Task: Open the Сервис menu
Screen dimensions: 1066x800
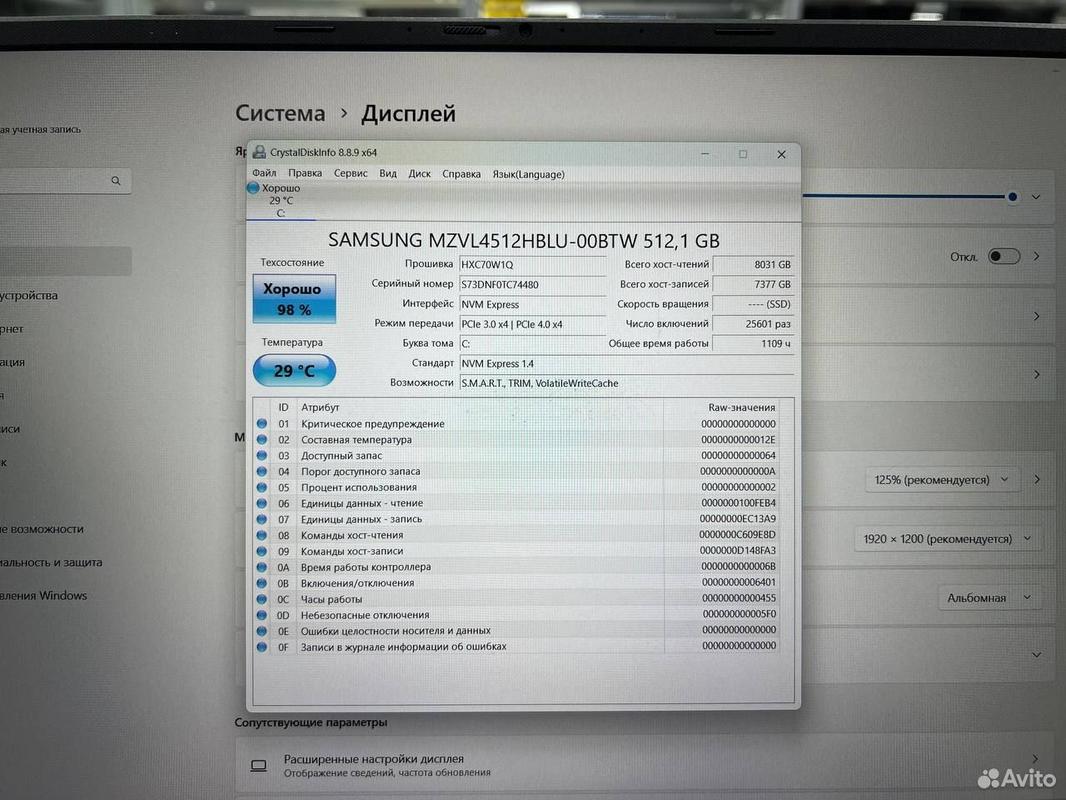Action: click(350, 174)
